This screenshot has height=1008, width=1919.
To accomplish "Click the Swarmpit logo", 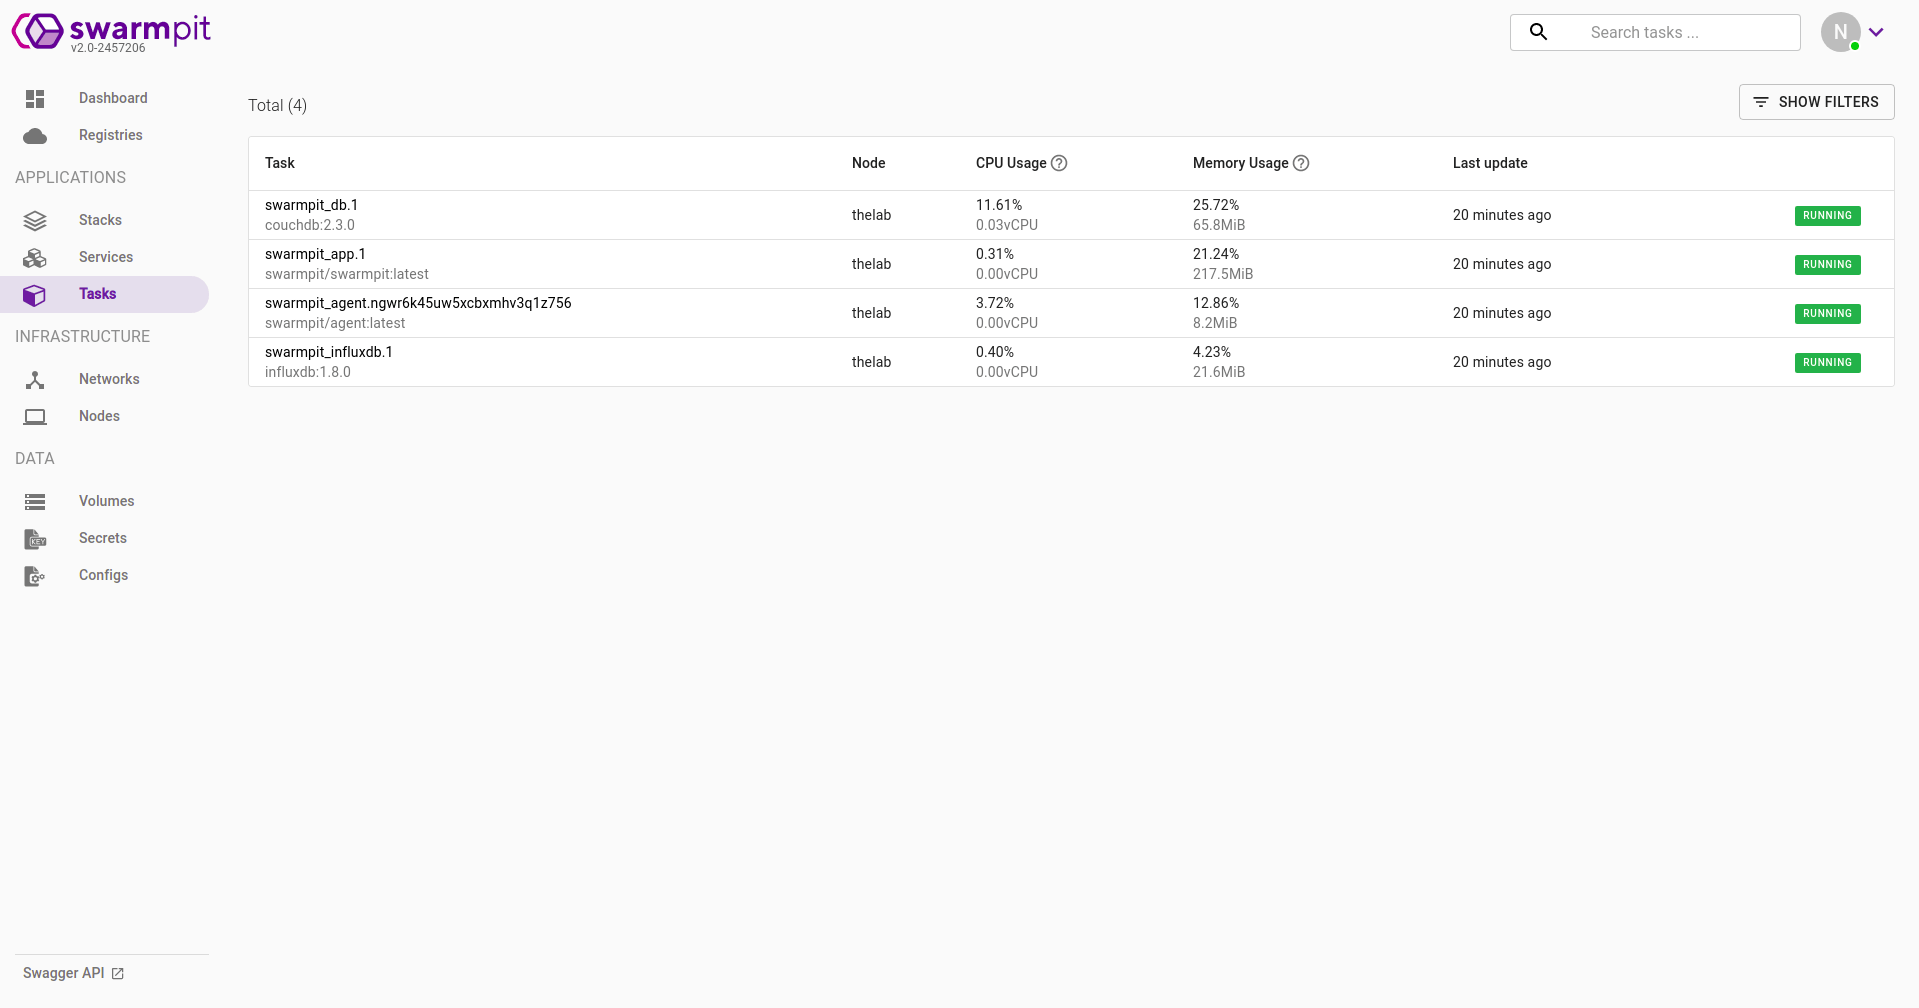I will coord(111,31).
